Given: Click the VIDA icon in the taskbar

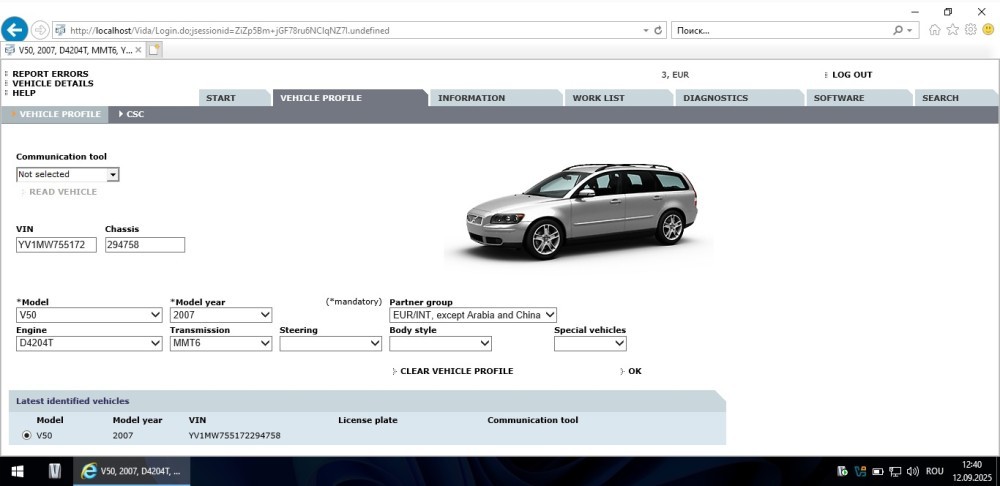Looking at the screenshot, I should point(56,470).
